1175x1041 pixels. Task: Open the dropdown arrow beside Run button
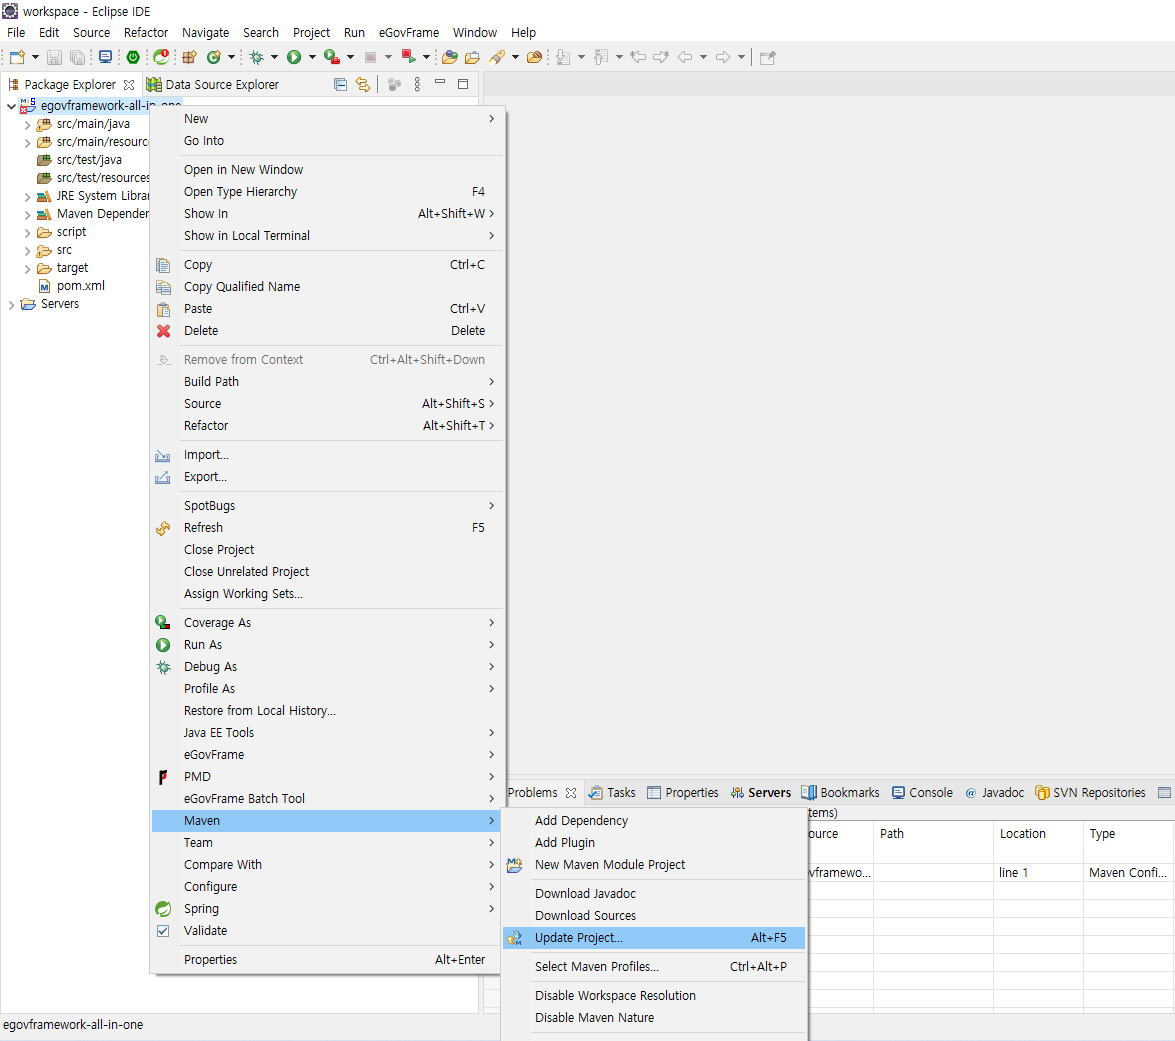[x=312, y=57]
